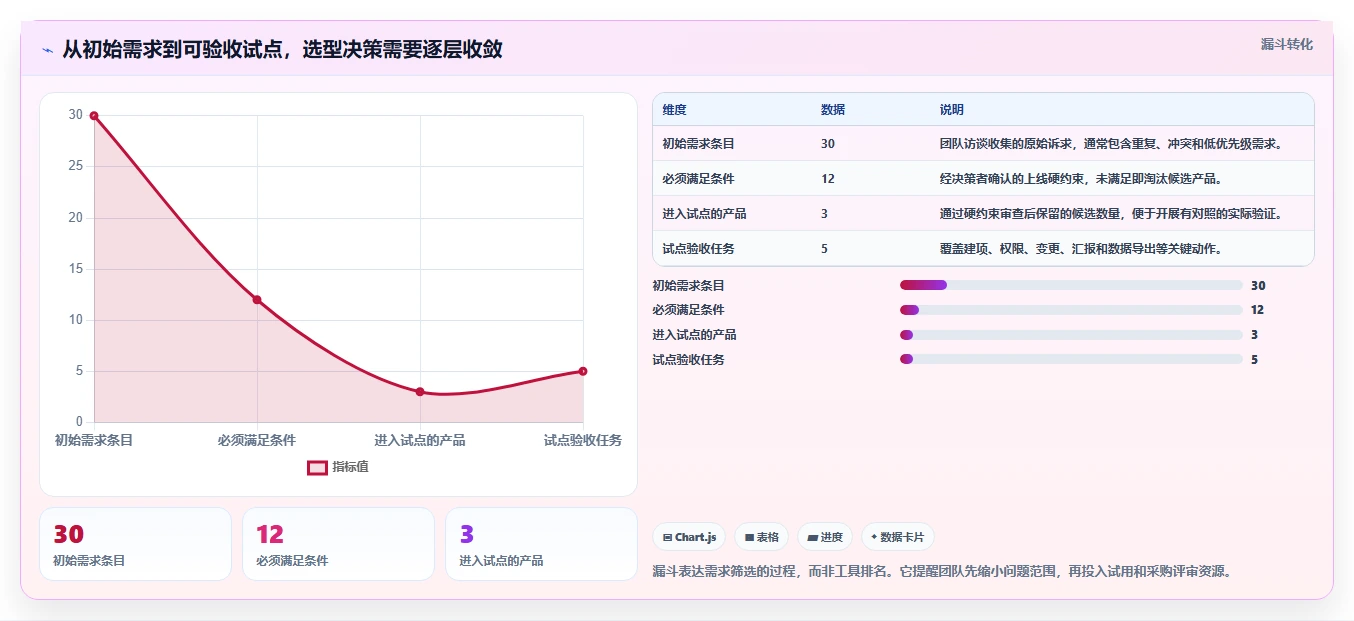Click the 进度 chip
Image resolution: width=1354 pixels, height=621 pixels.
coord(825,537)
